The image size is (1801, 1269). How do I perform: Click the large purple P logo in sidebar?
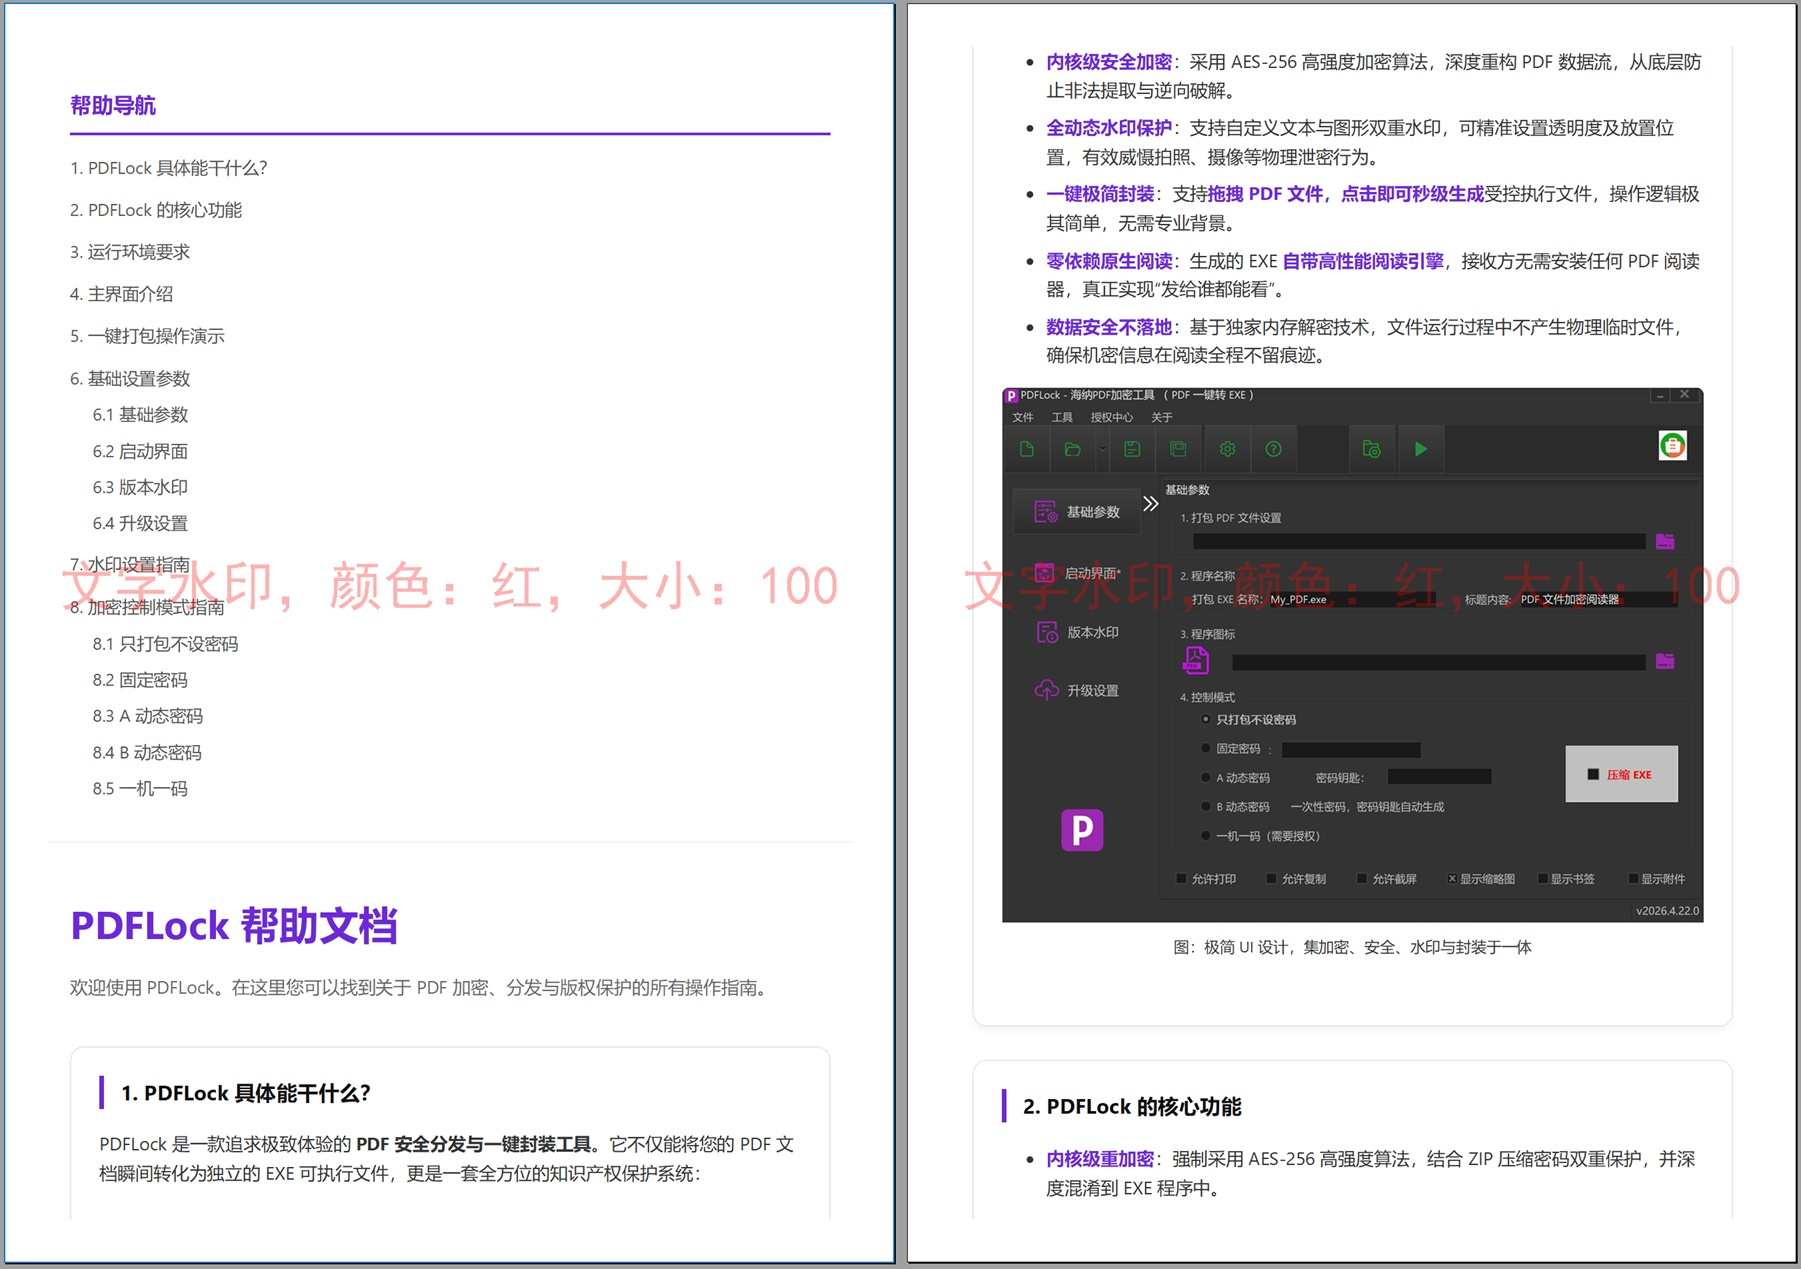tap(1082, 830)
